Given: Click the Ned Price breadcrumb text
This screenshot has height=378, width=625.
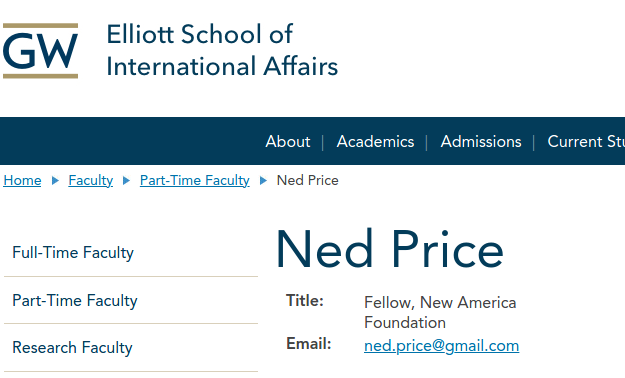Looking at the screenshot, I should (307, 180).
